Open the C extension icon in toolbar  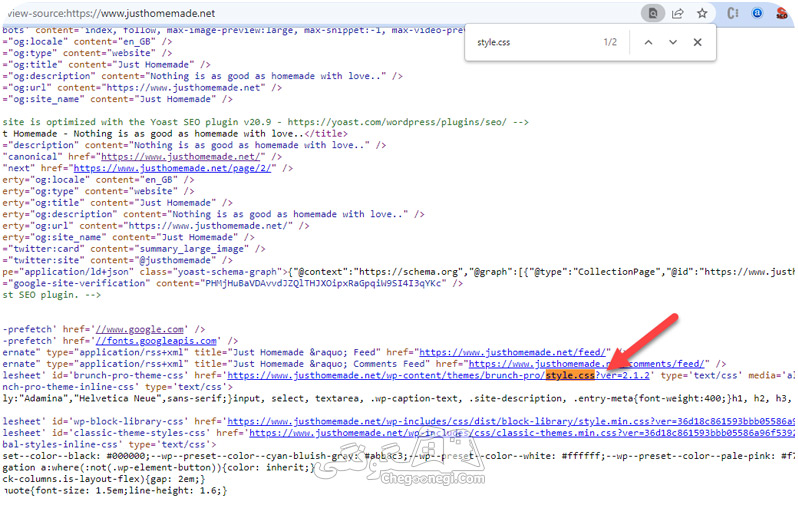coord(733,13)
